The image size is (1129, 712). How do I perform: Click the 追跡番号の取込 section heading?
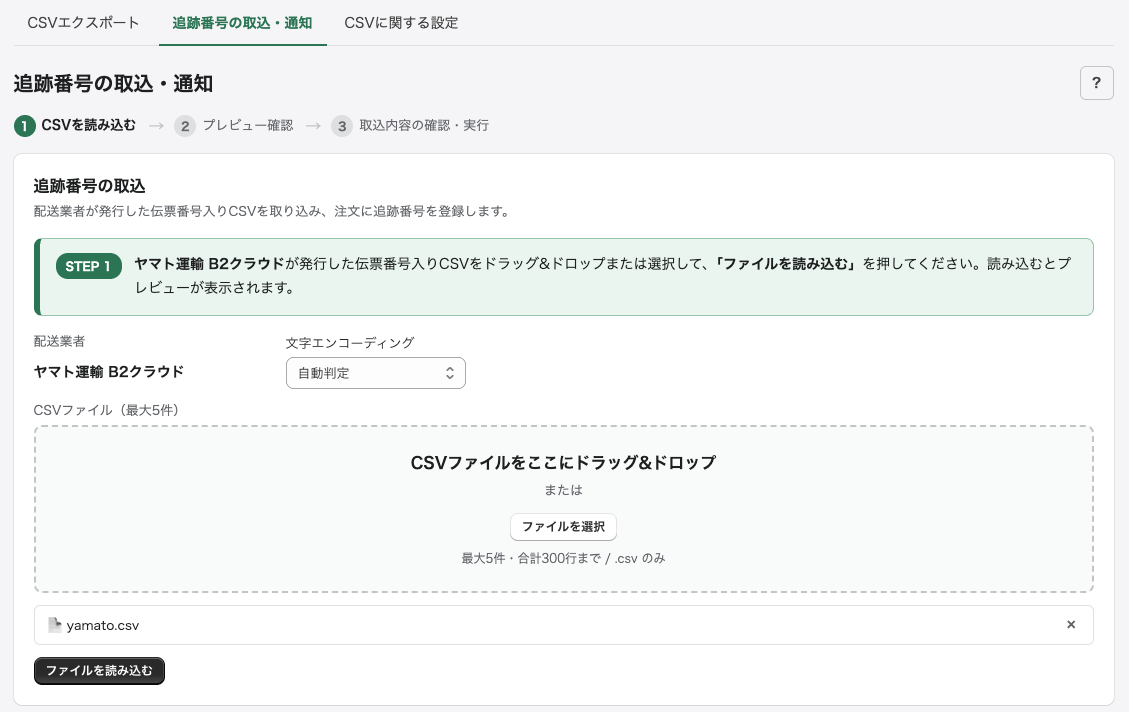[x=89, y=186]
